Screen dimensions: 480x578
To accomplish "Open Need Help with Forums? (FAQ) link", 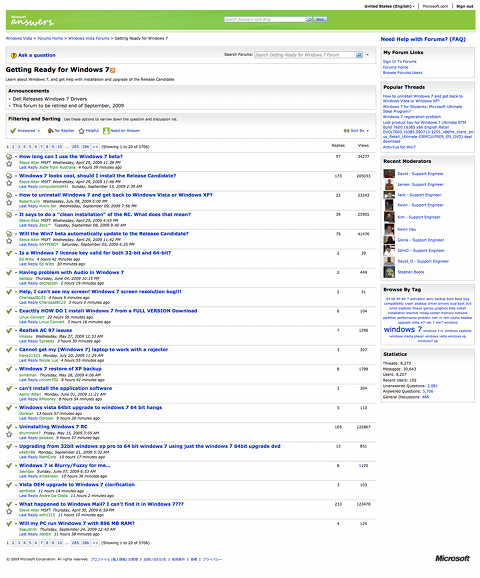I will point(423,39).
